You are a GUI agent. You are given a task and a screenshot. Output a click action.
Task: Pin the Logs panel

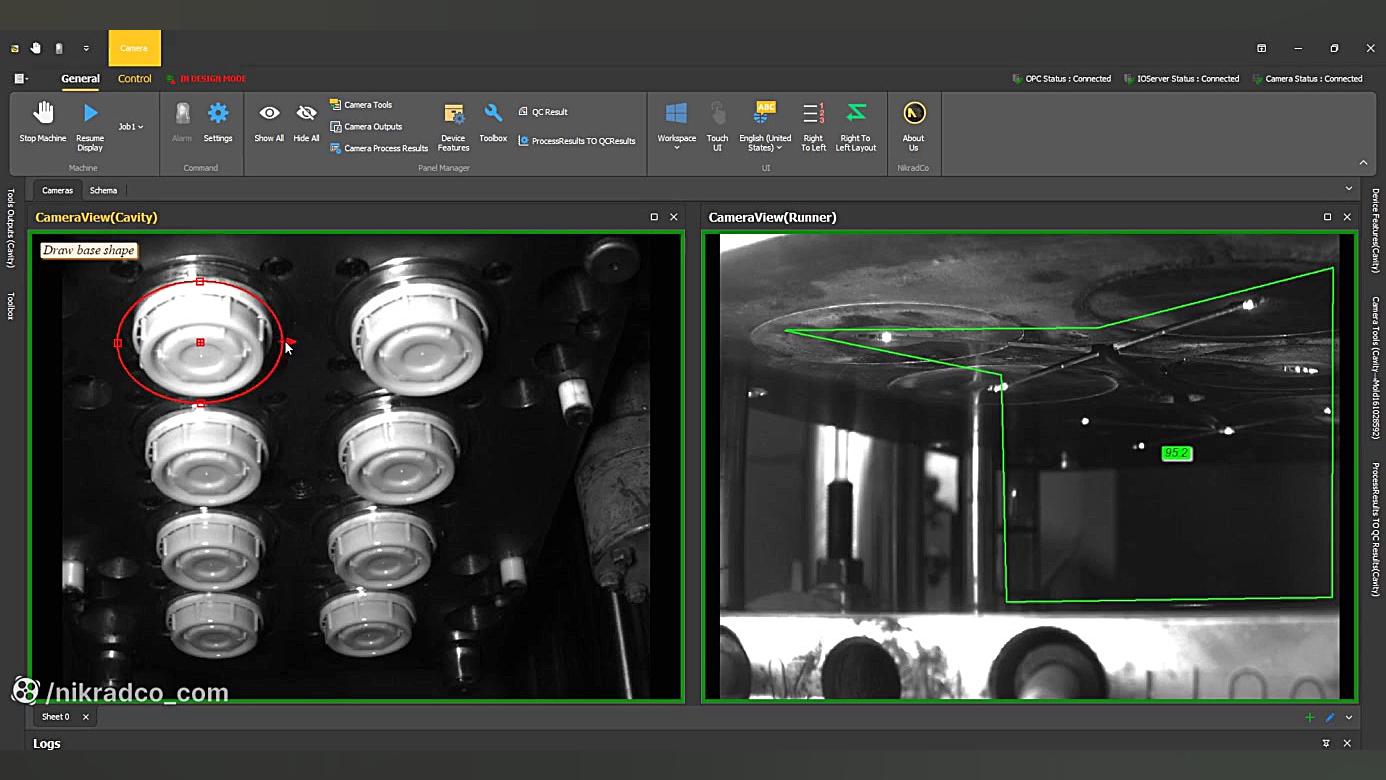coord(1326,744)
